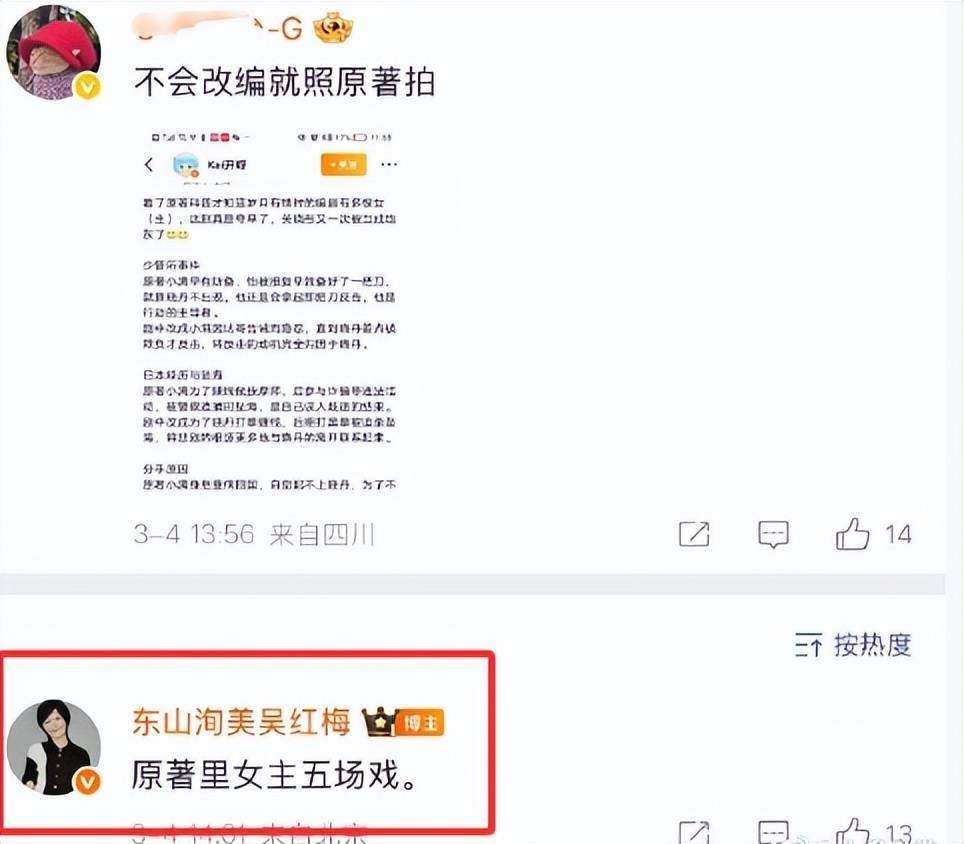Click the gold crown badge beside the -G username
The image size is (964, 844).
333,28
